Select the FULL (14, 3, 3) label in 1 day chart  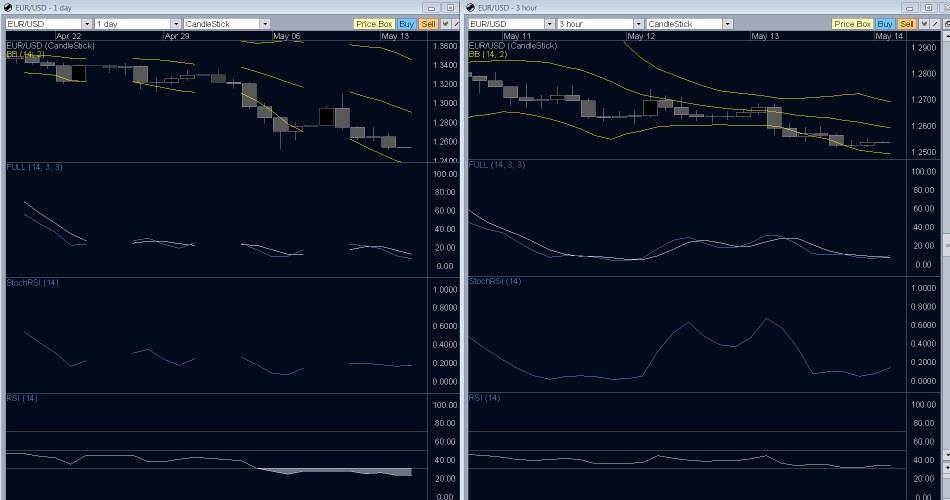tap(35, 167)
